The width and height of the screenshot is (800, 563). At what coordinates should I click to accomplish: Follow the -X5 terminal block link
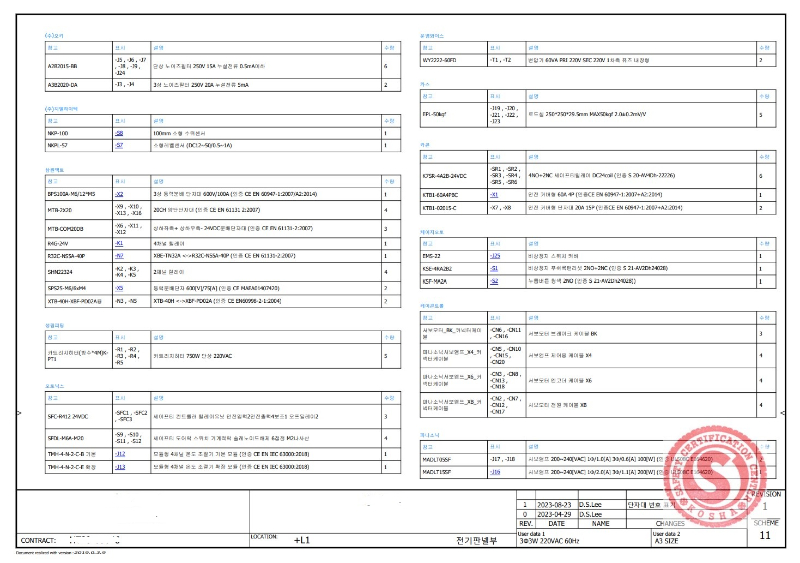tap(119, 287)
